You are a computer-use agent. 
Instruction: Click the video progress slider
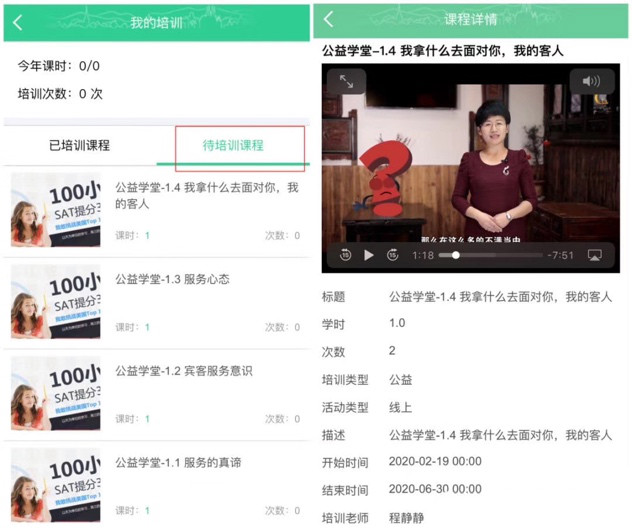click(x=490, y=255)
